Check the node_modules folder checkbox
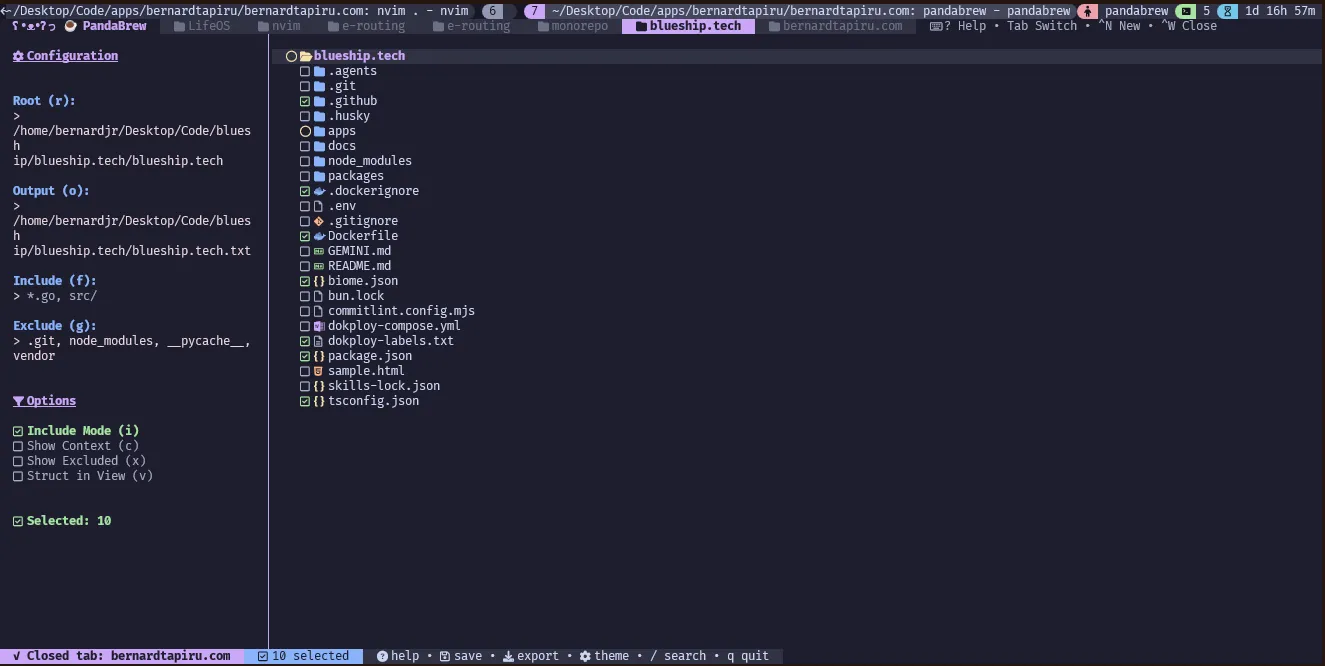 pos(305,160)
